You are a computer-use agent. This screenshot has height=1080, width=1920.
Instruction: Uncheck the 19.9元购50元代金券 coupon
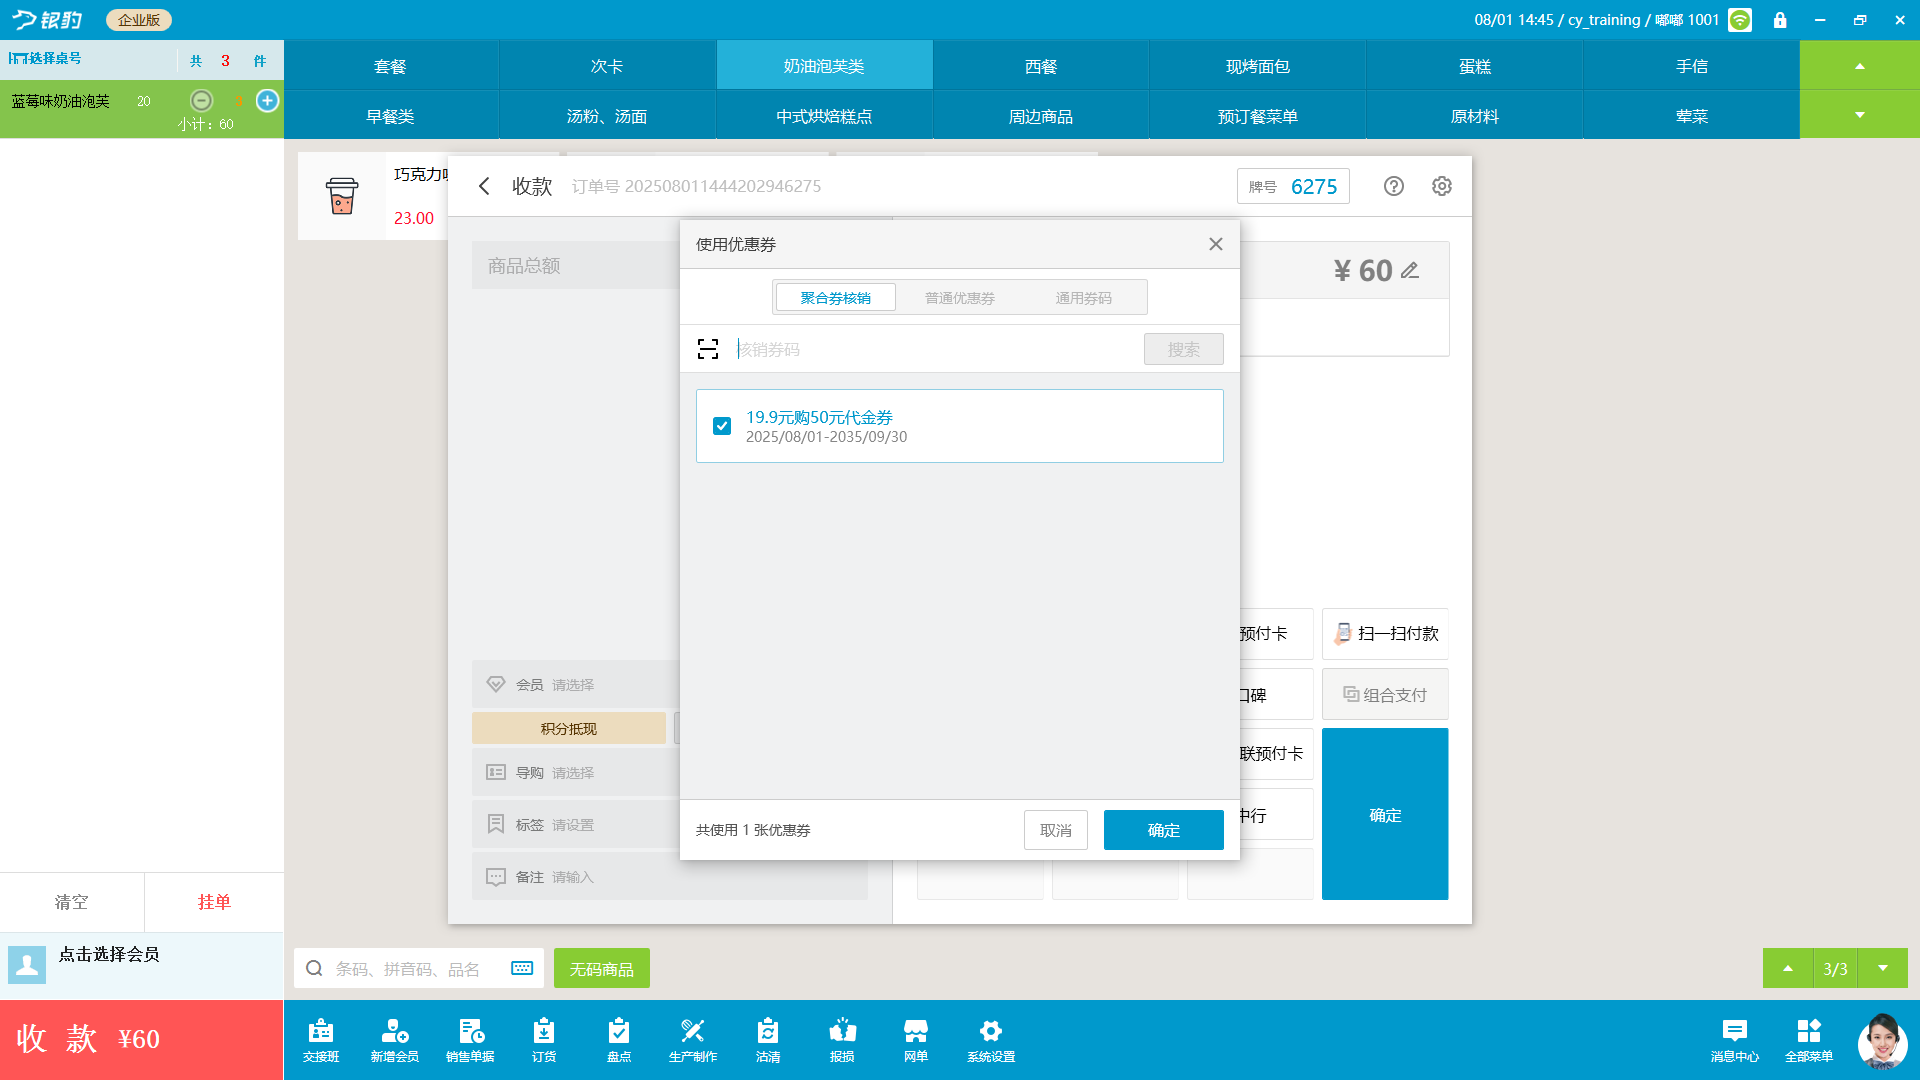722,426
